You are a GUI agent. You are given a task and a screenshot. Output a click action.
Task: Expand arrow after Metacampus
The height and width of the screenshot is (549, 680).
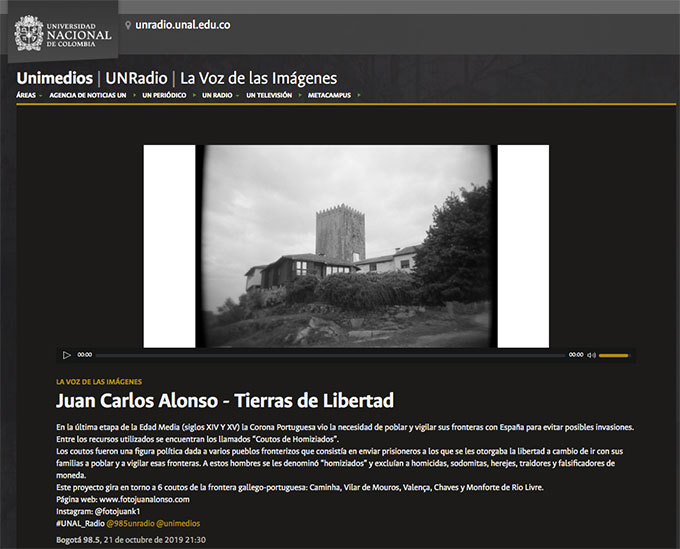pos(359,95)
